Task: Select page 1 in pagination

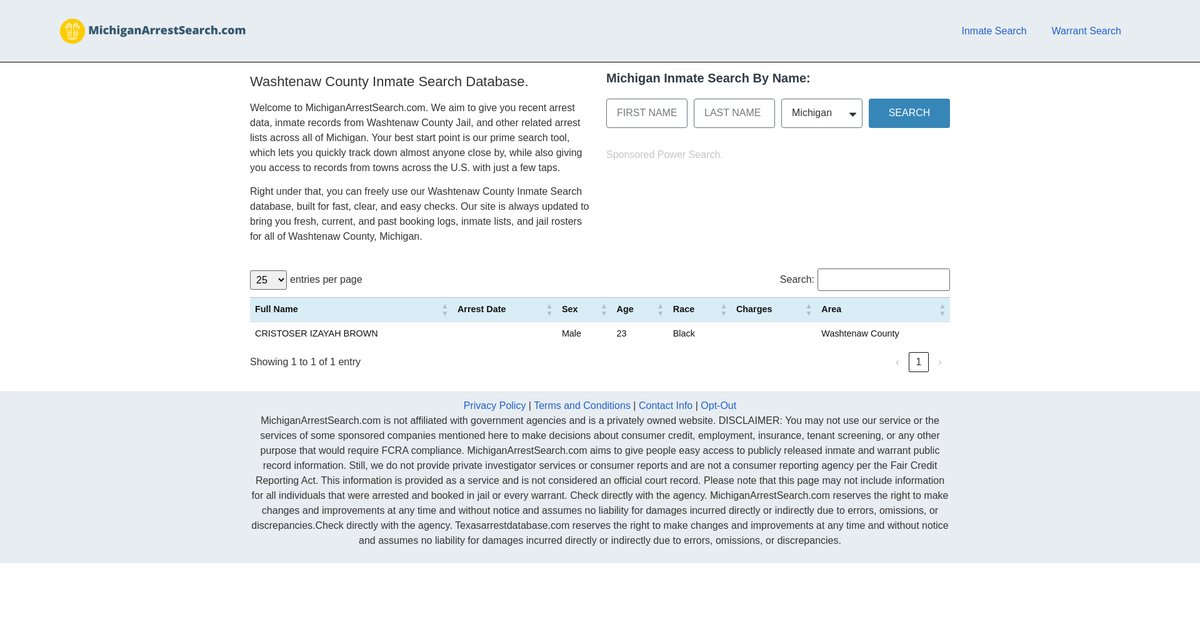Action: click(x=918, y=362)
